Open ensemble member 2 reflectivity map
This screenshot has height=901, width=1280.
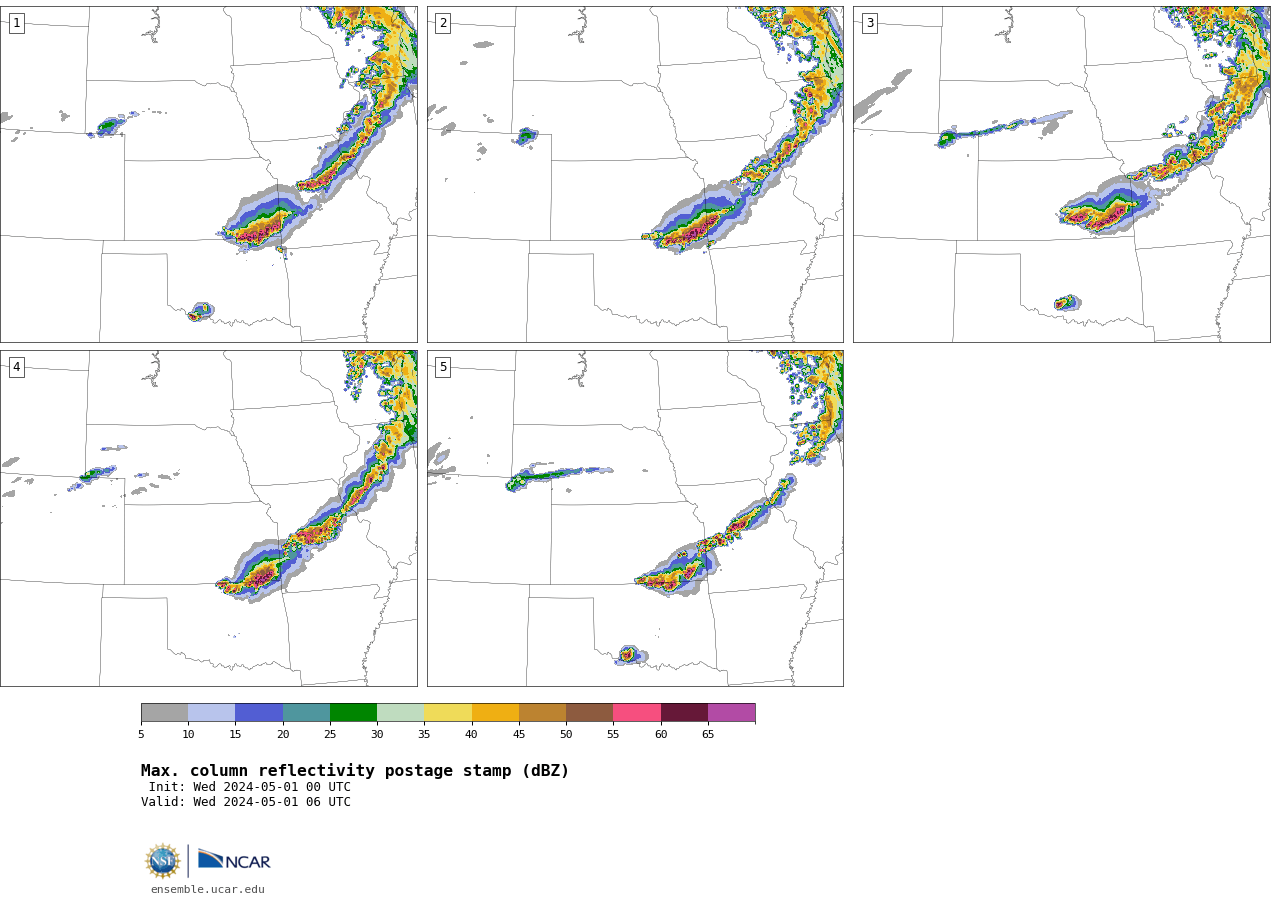635,174
